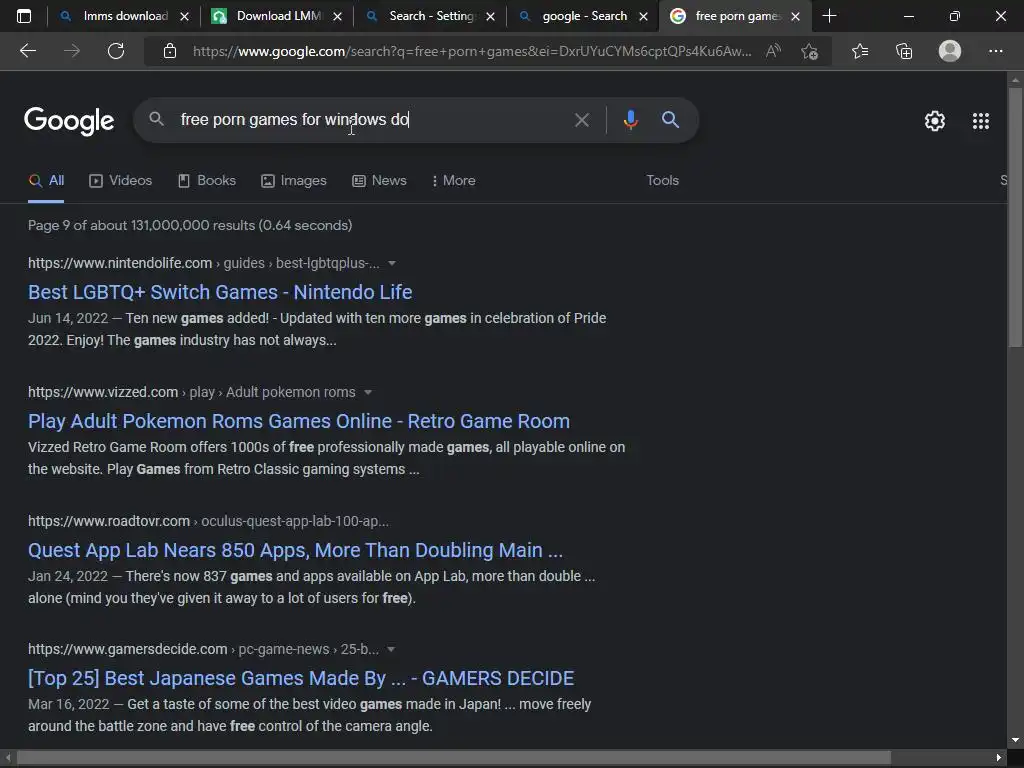Select the Books search filter

point(207,181)
